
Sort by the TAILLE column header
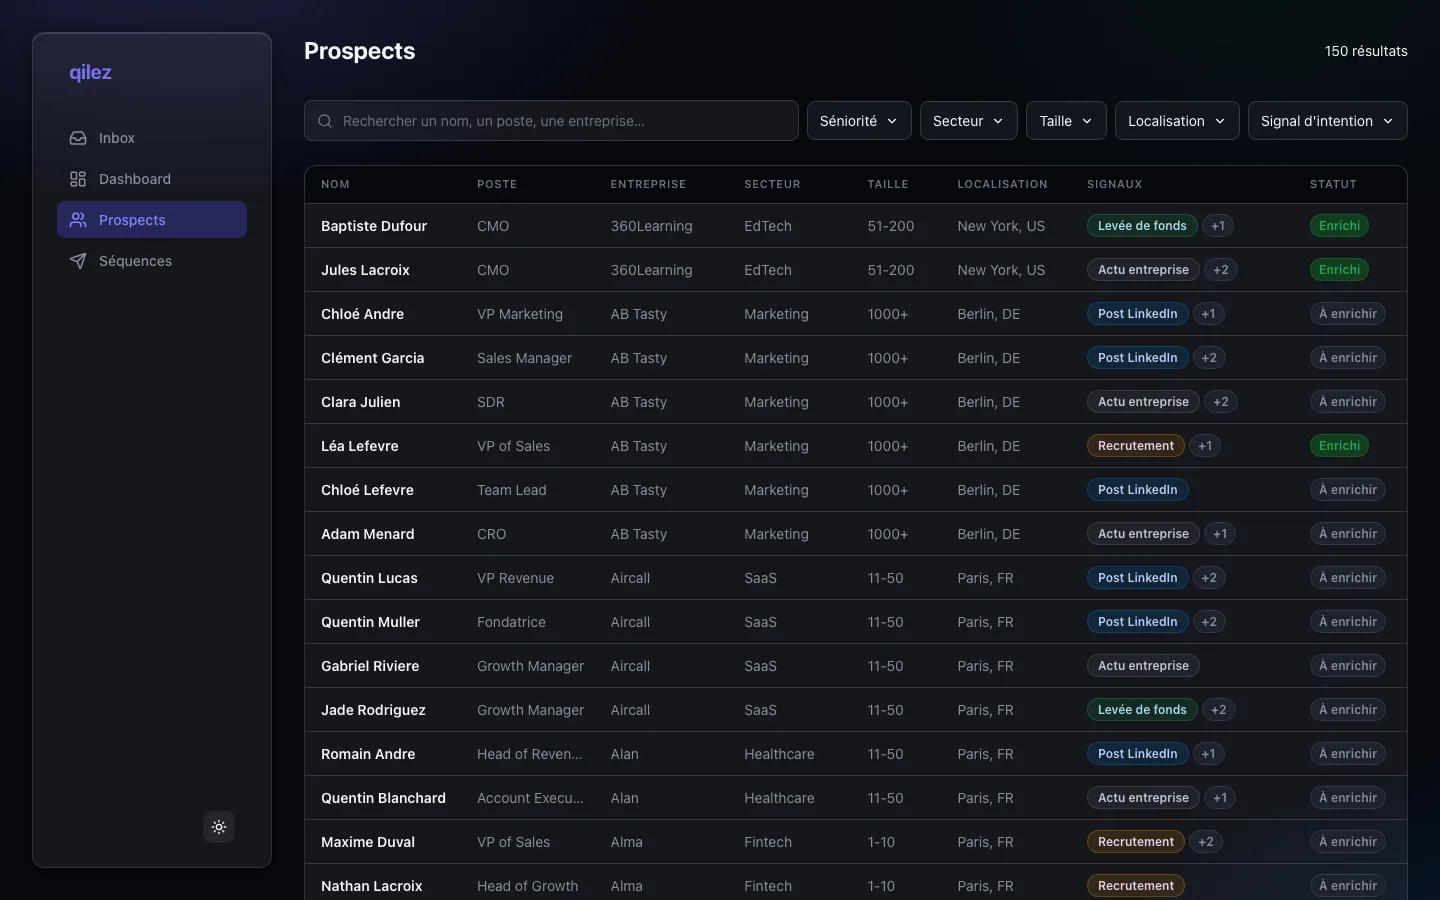(888, 184)
